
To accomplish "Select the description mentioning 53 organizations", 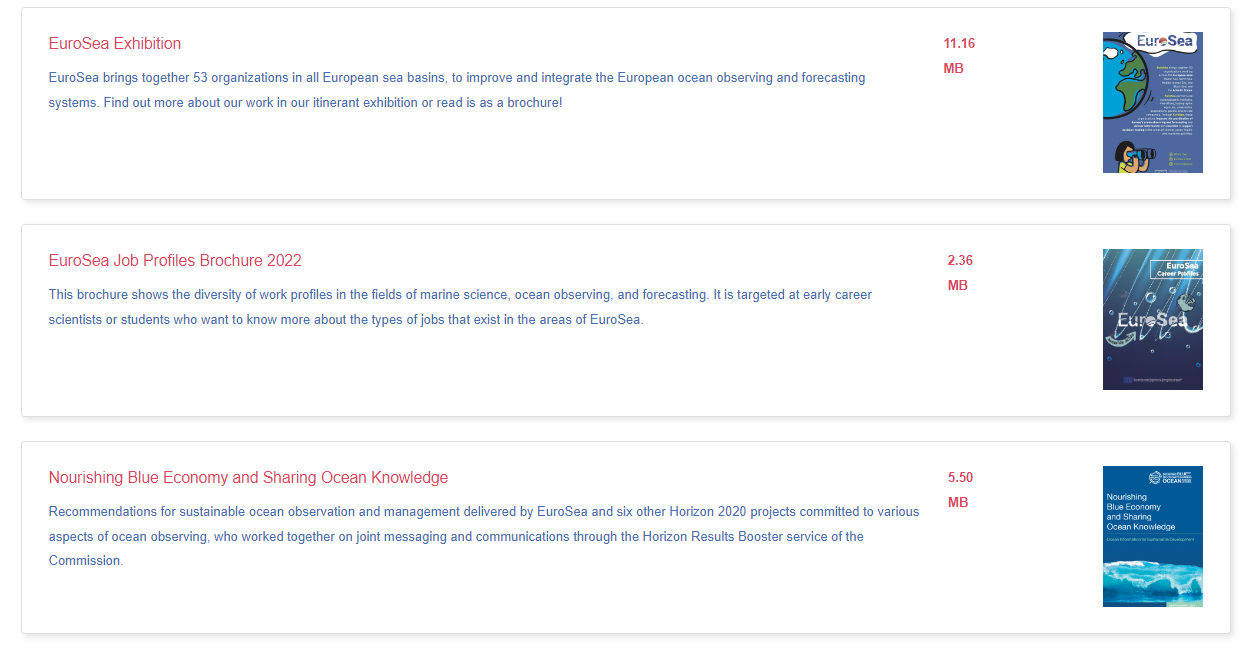I will 457,90.
